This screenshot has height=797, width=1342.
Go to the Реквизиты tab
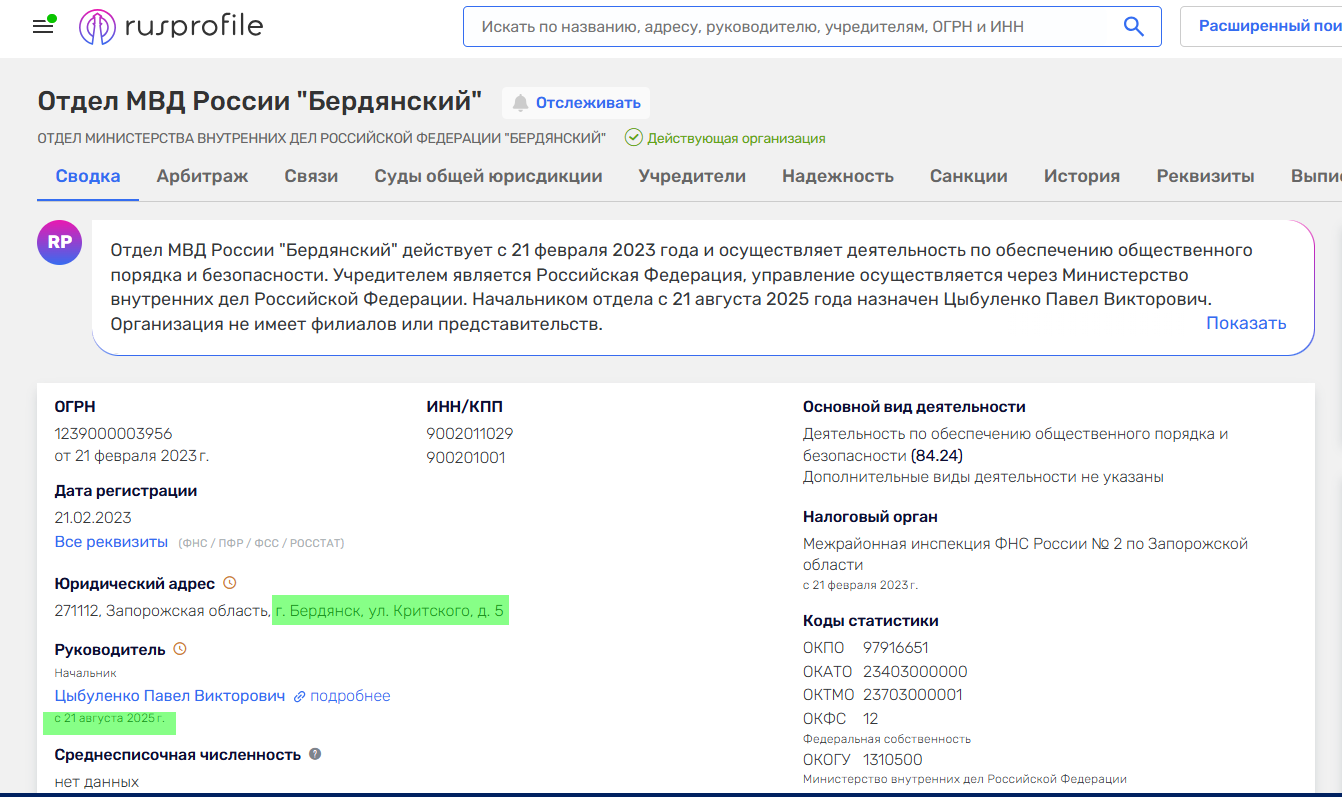(x=1205, y=177)
